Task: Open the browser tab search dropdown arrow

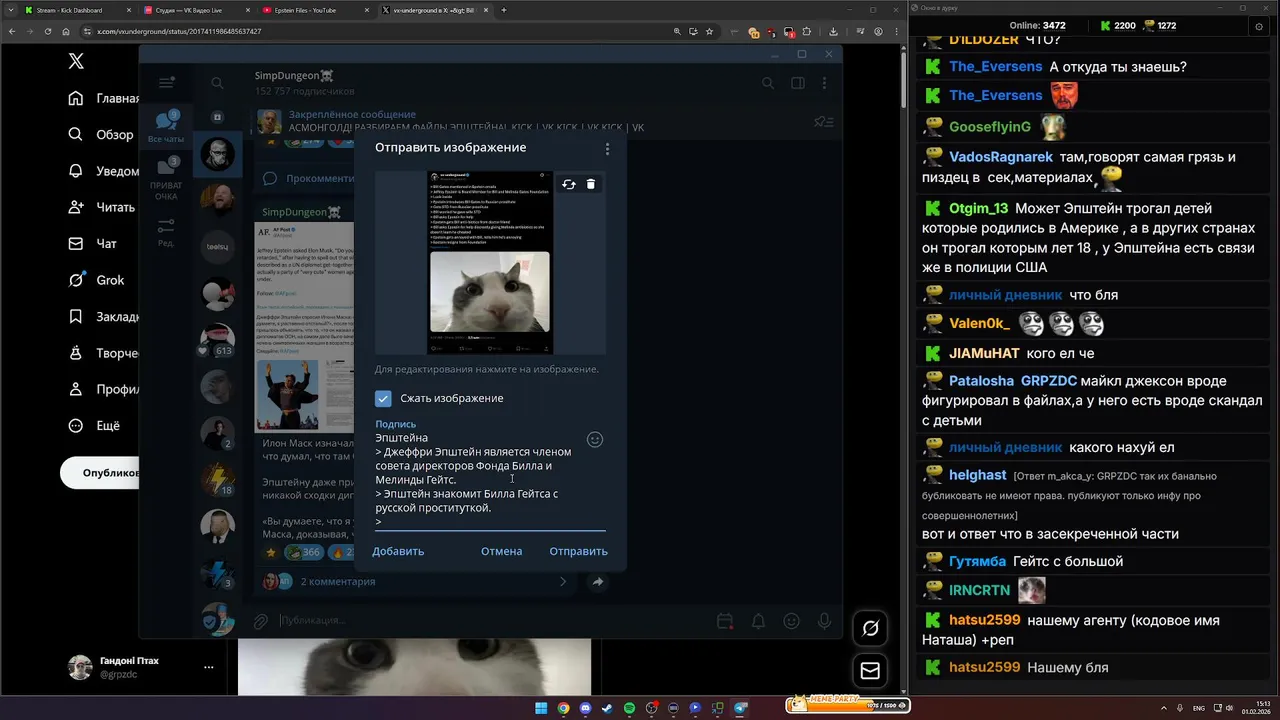Action: [x=9, y=10]
